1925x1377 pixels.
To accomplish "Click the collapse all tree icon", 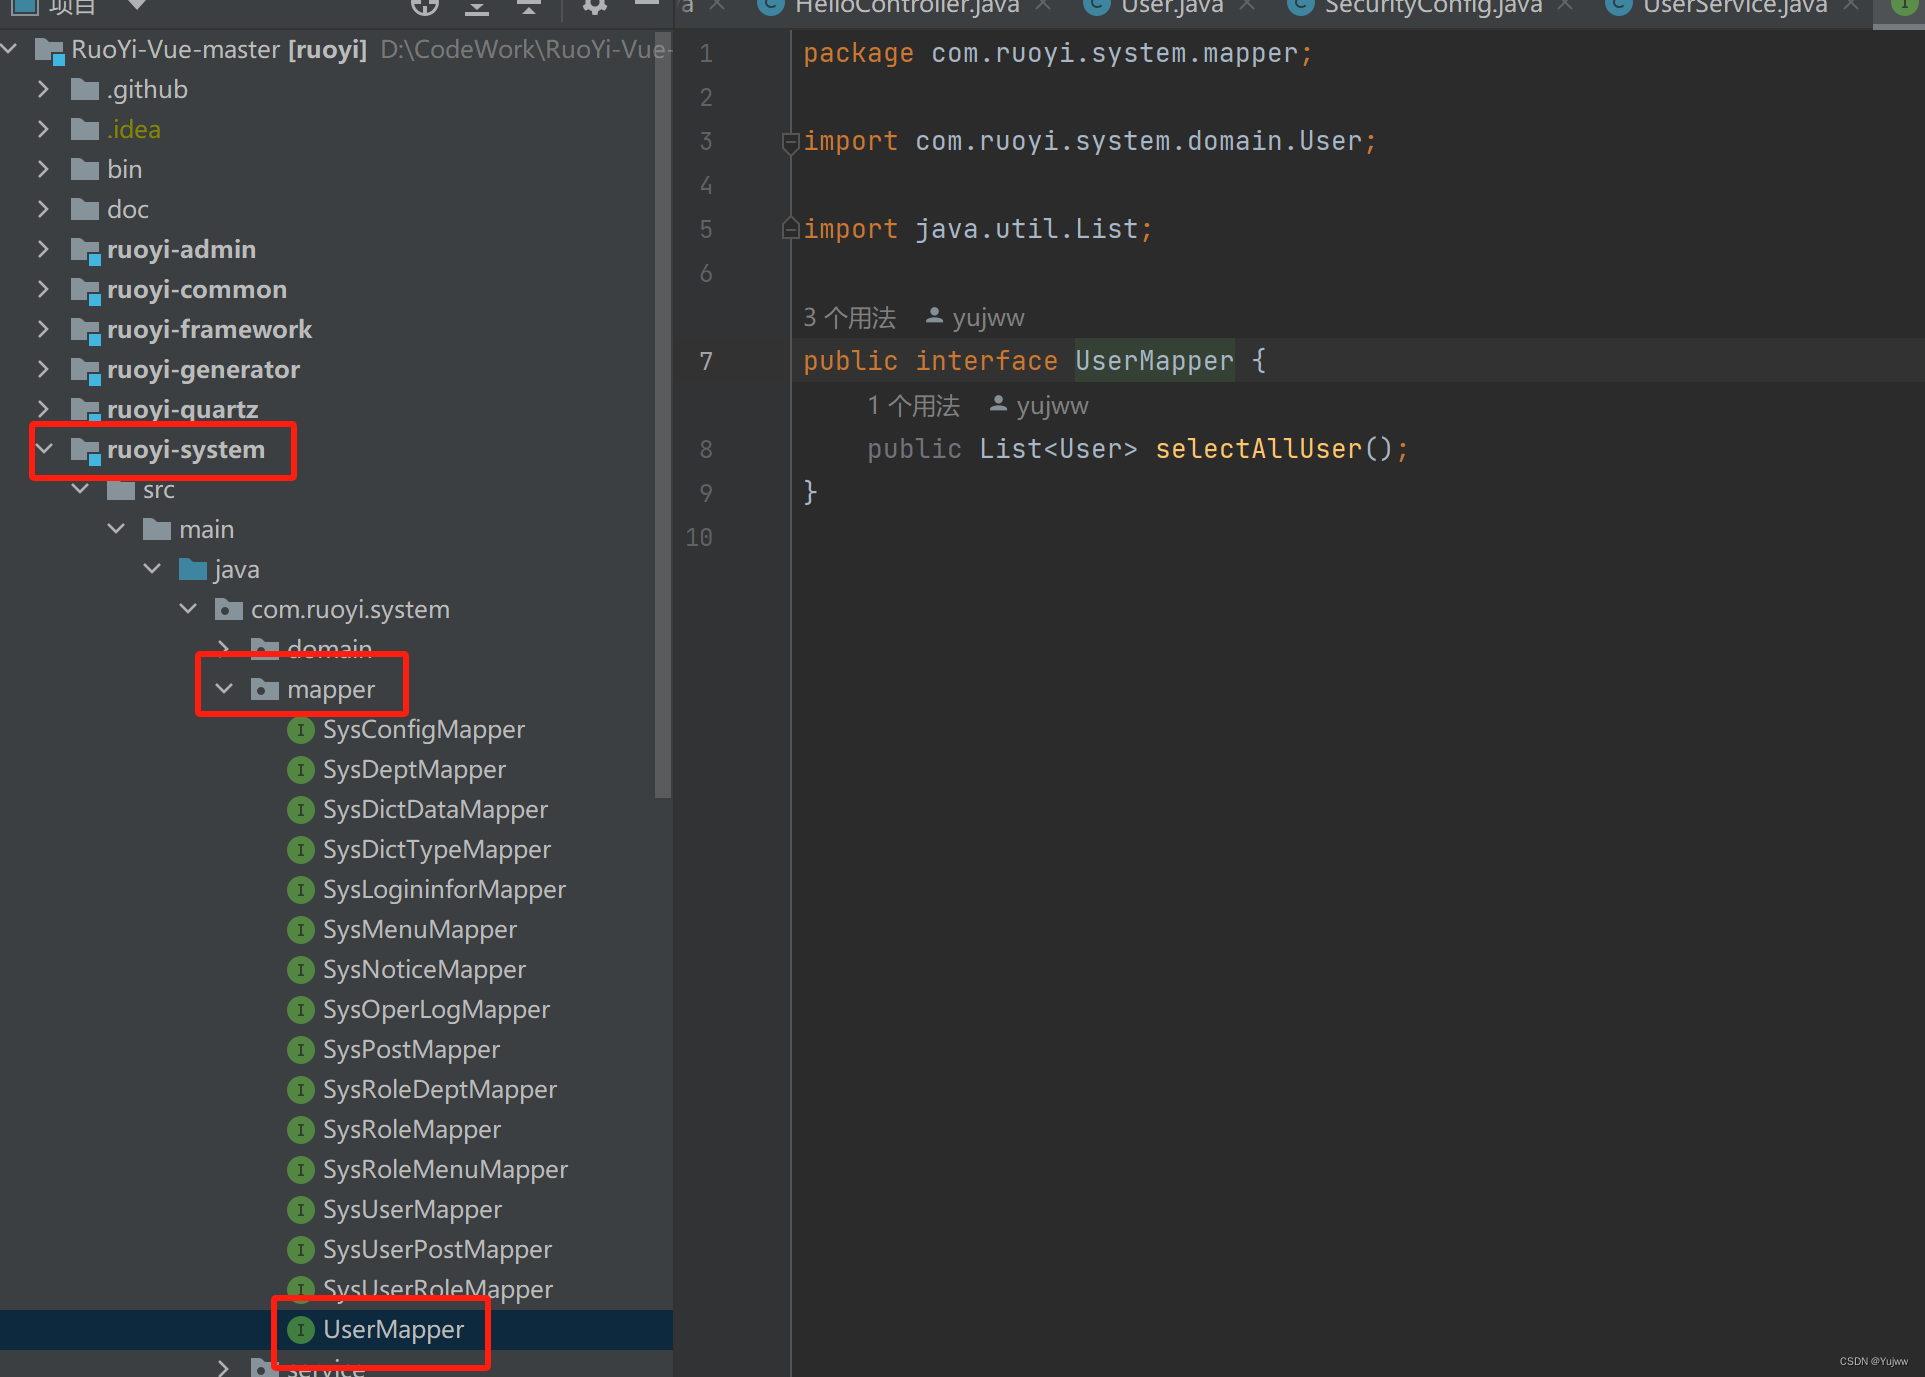I will [x=528, y=7].
